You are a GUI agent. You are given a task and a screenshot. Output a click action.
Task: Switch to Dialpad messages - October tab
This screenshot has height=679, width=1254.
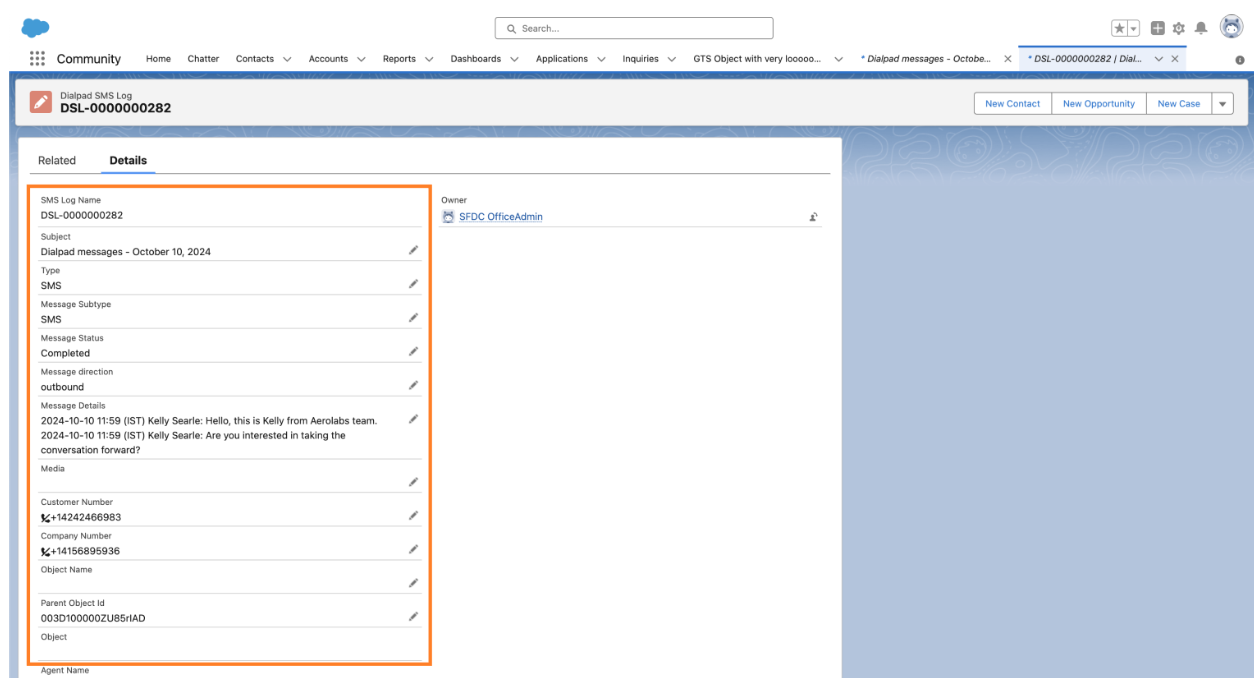click(x=925, y=59)
